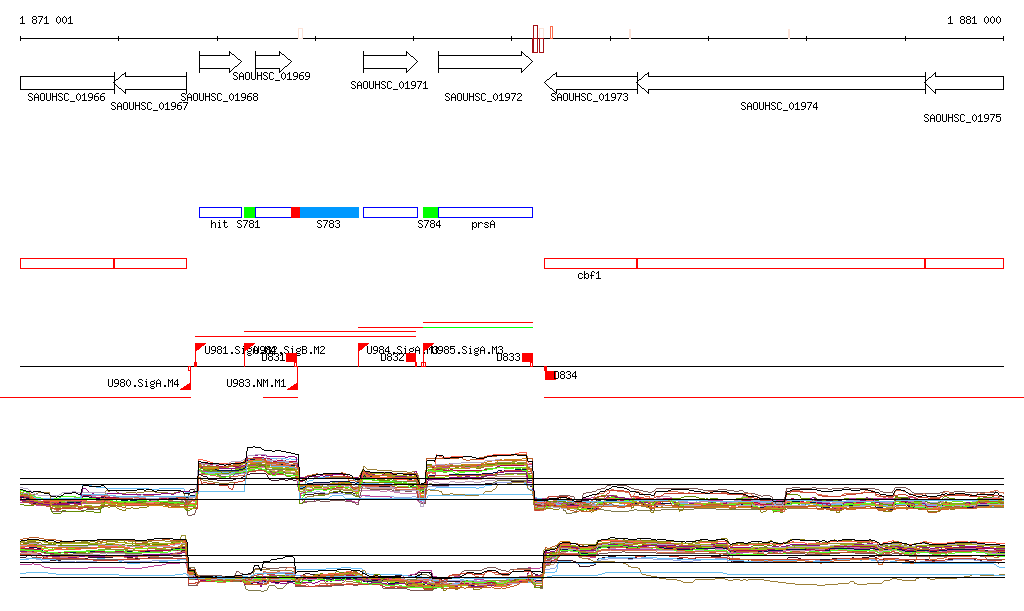
Task: Click the SAOUHSC_01971 label
Action: [x=389, y=86]
